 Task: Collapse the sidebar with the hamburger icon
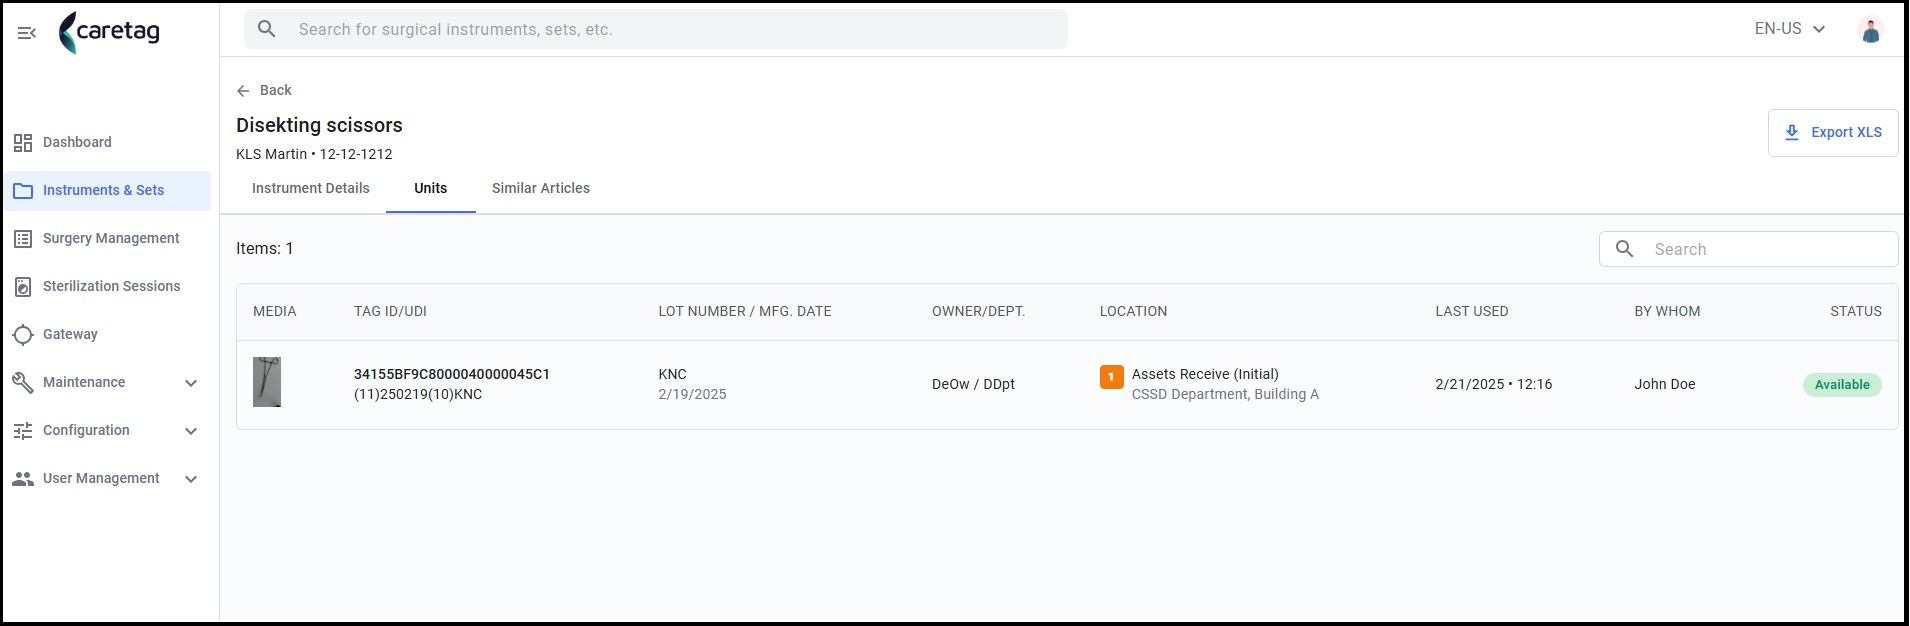[x=27, y=33]
